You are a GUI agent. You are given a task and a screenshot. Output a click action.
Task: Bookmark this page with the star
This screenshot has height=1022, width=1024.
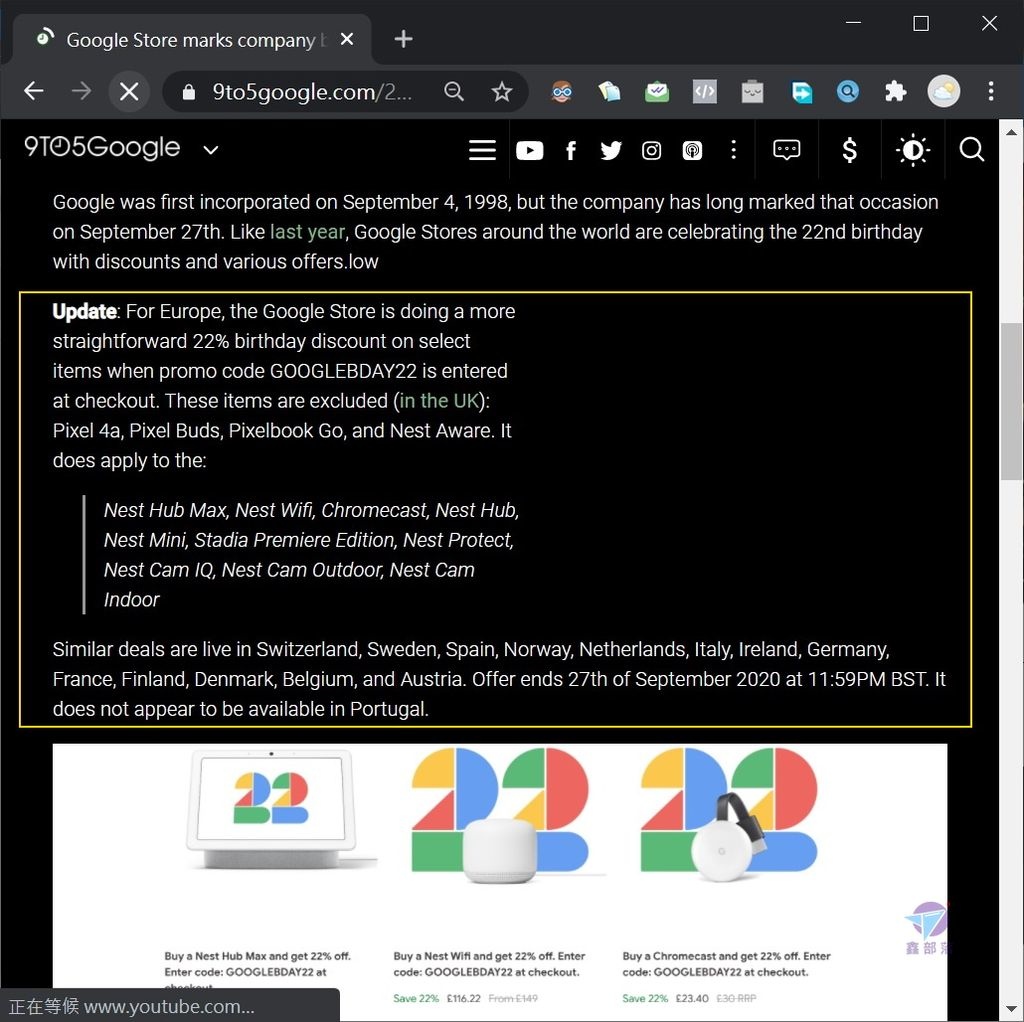click(502, 91)
